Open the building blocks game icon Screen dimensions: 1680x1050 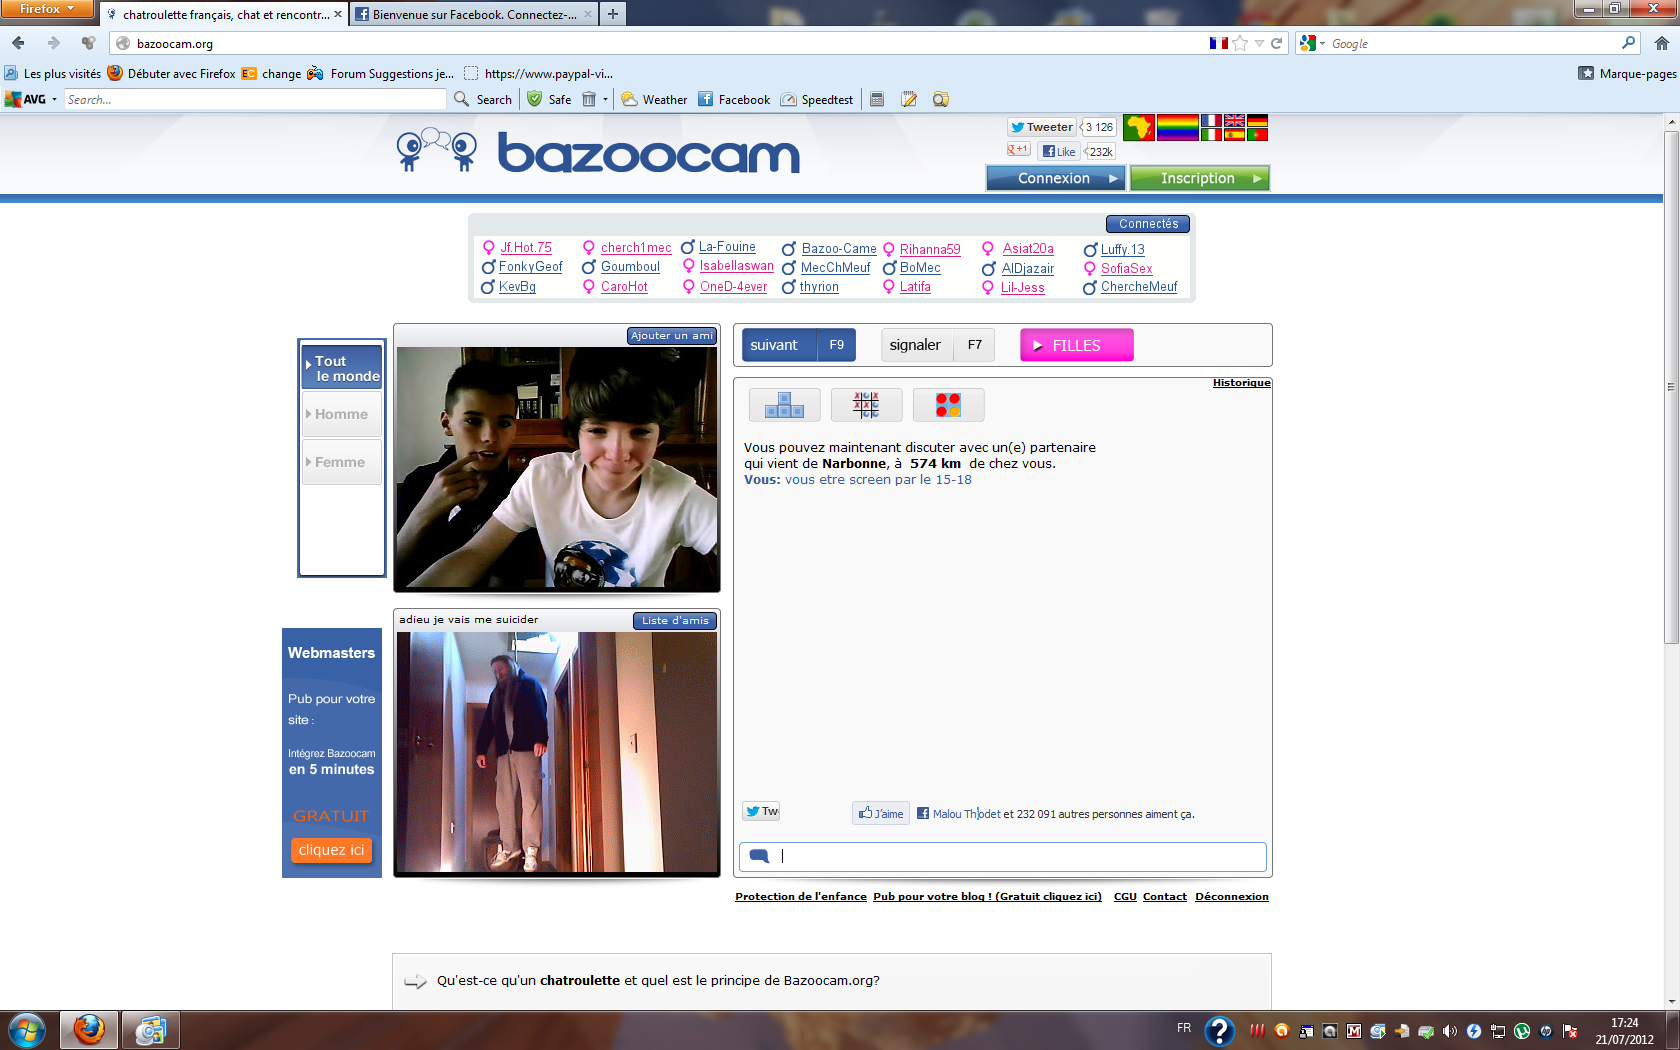click(x=784, y=405)
